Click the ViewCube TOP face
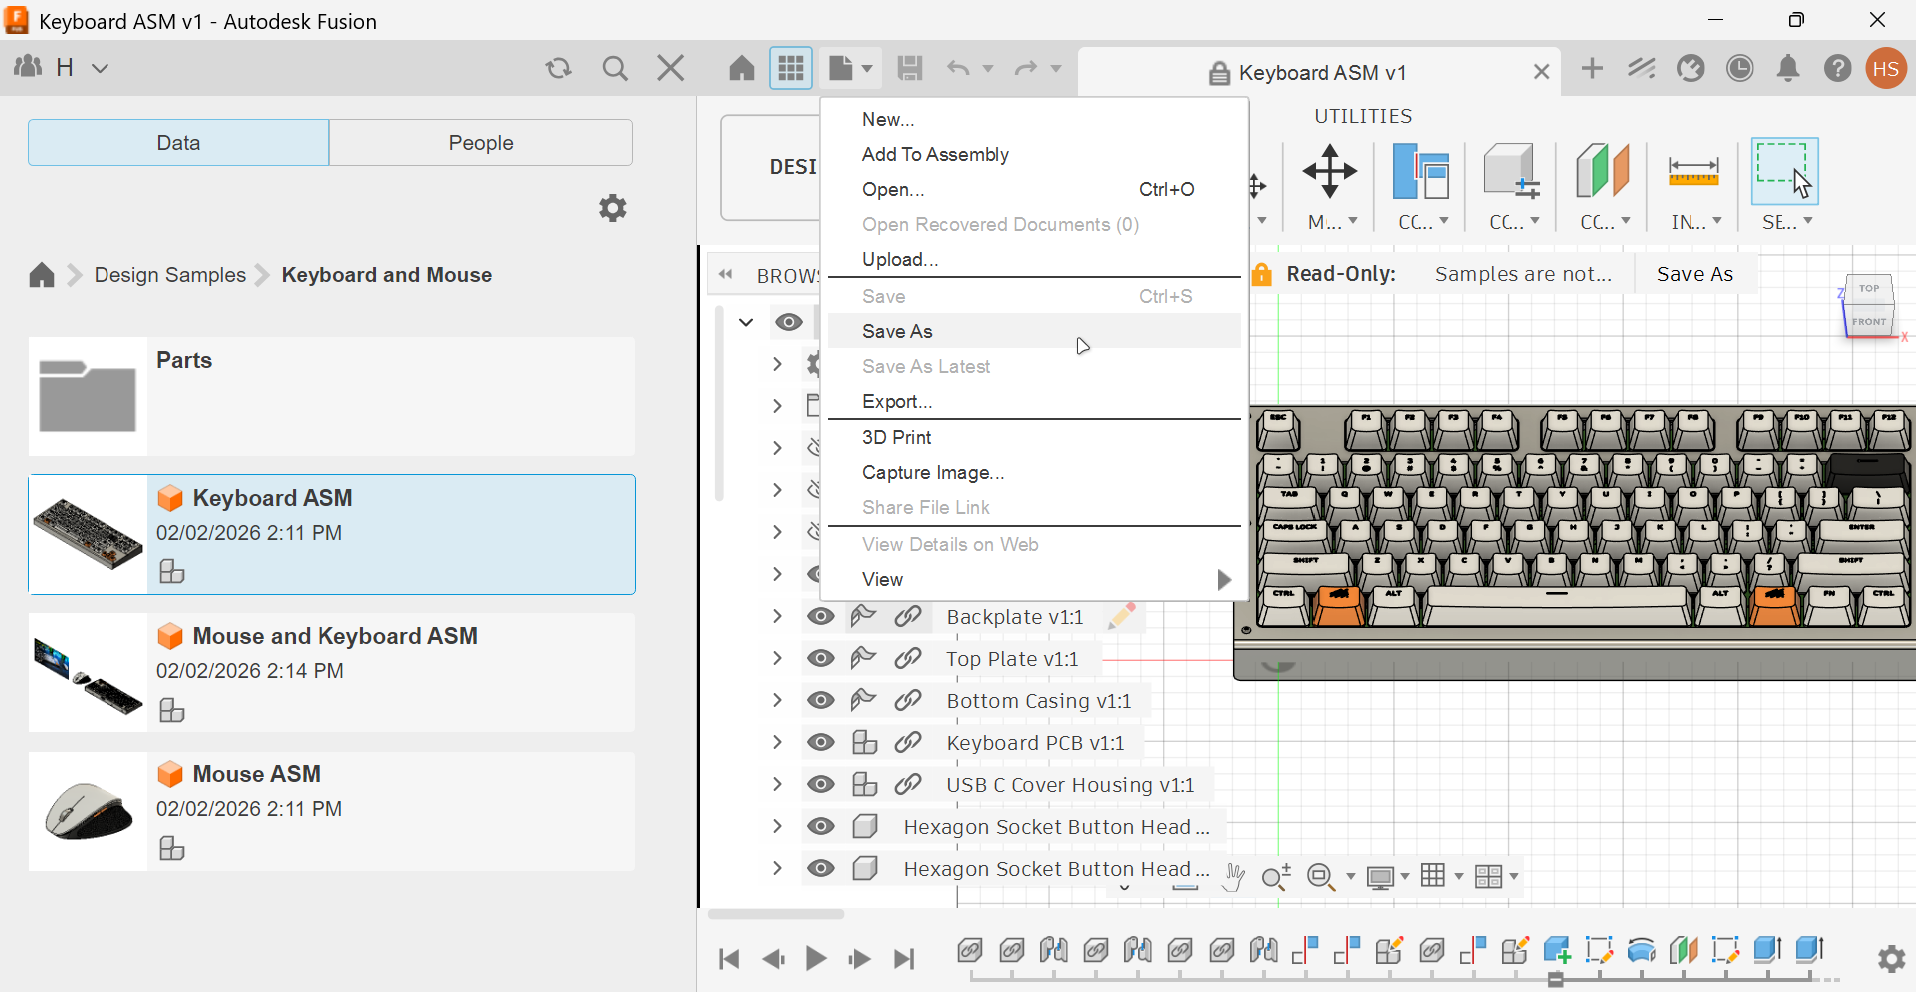Viewport: 1916px width, 992px height. tap(1869, 288)
